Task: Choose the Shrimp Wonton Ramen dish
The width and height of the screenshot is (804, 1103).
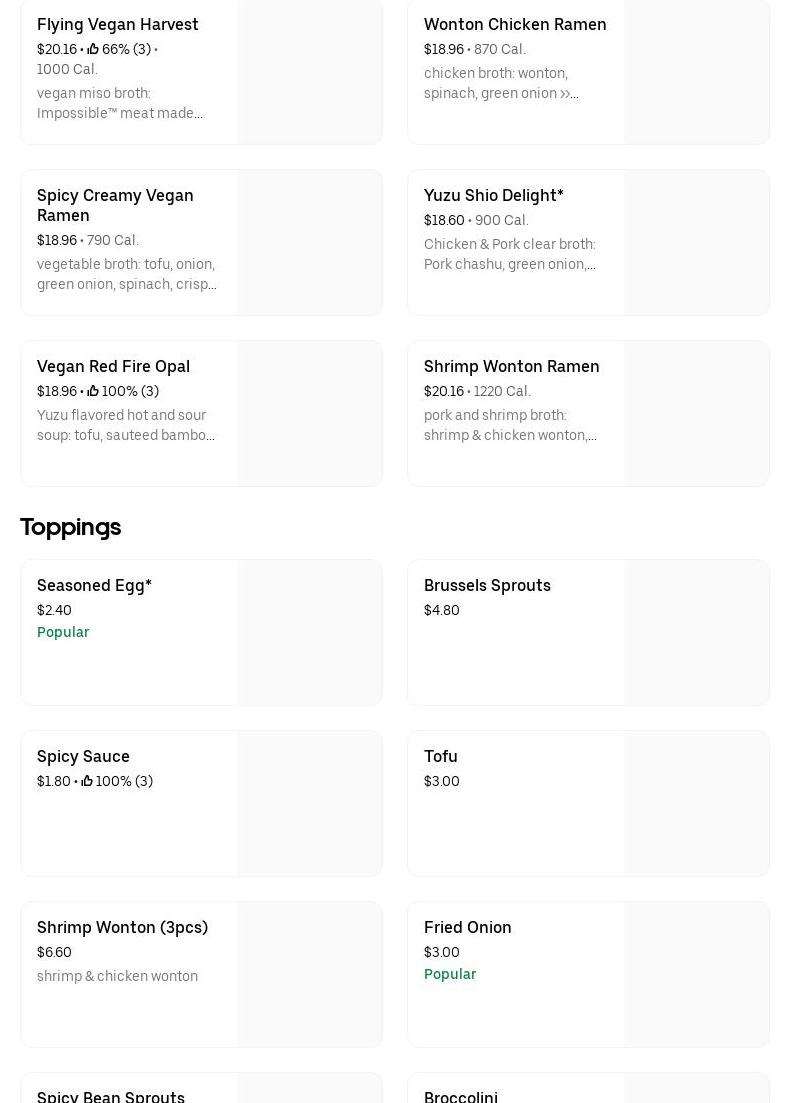Action: click(511, 366)
